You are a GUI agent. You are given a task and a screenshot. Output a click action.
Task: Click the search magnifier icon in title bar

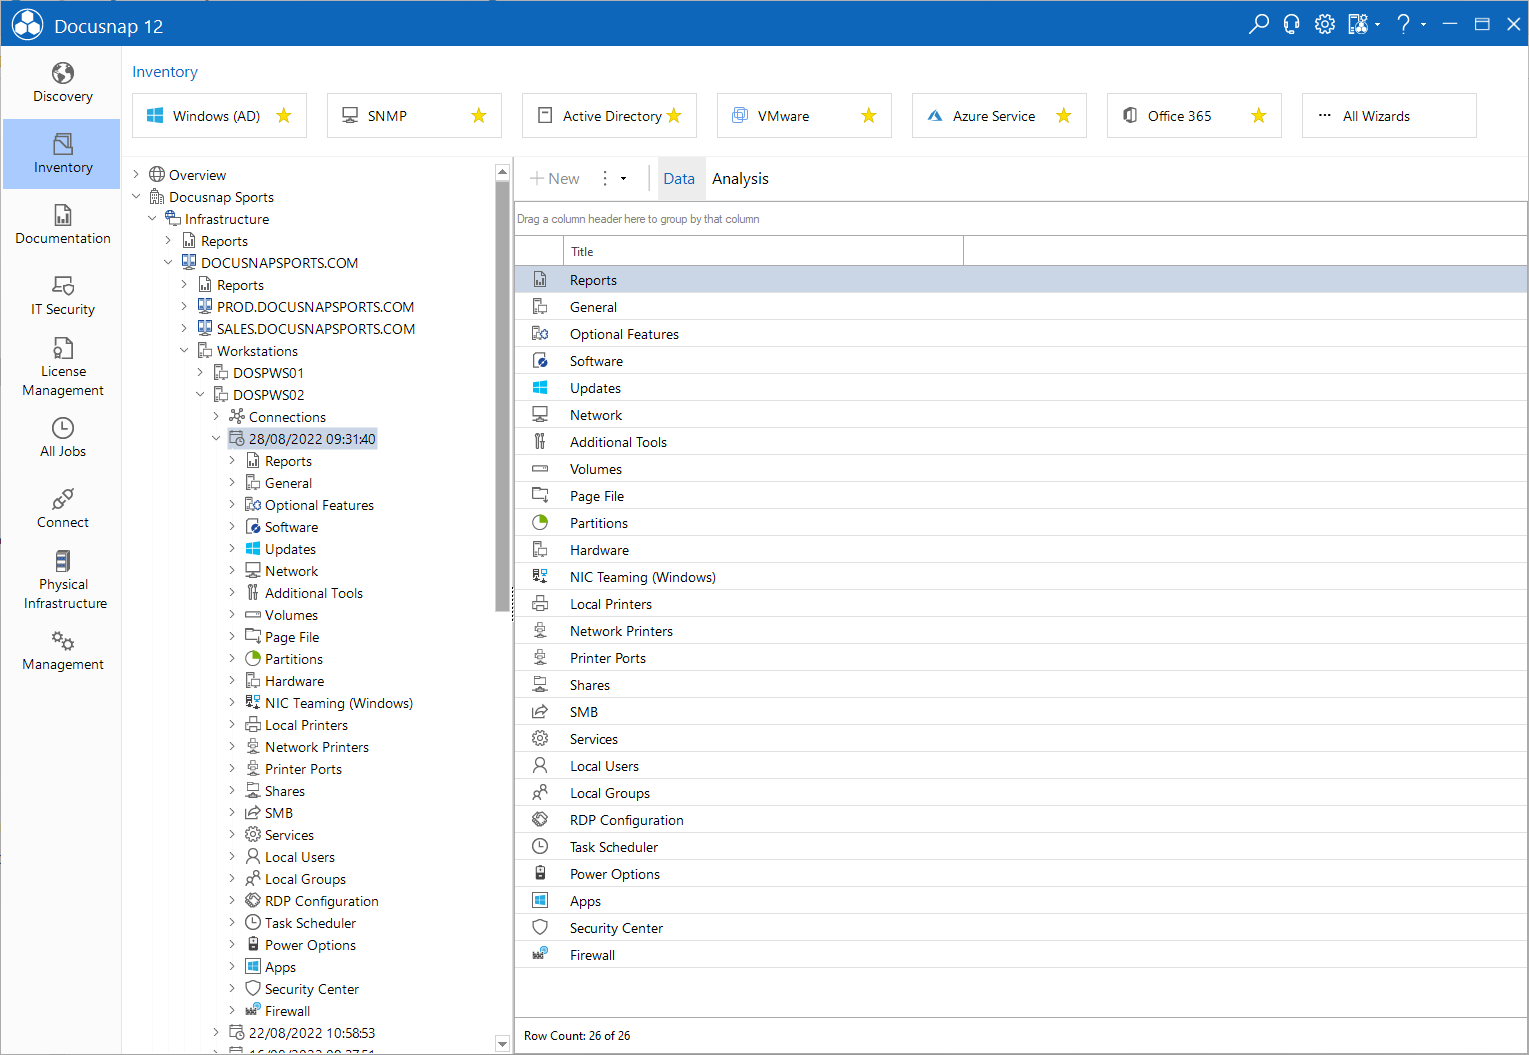coord(1259,24)
